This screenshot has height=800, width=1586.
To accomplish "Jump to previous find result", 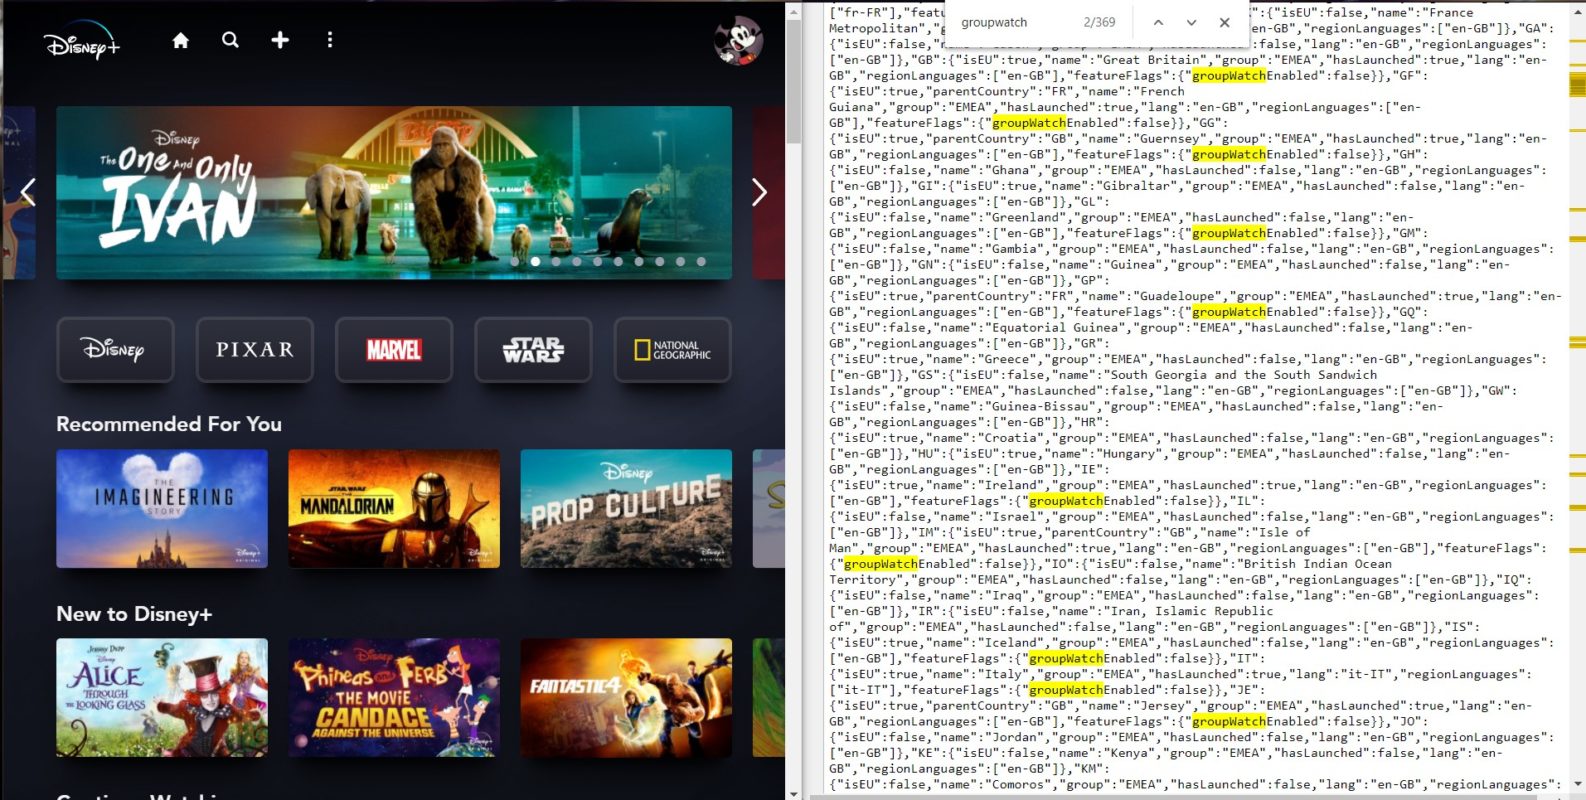I will coord(1158,22).
